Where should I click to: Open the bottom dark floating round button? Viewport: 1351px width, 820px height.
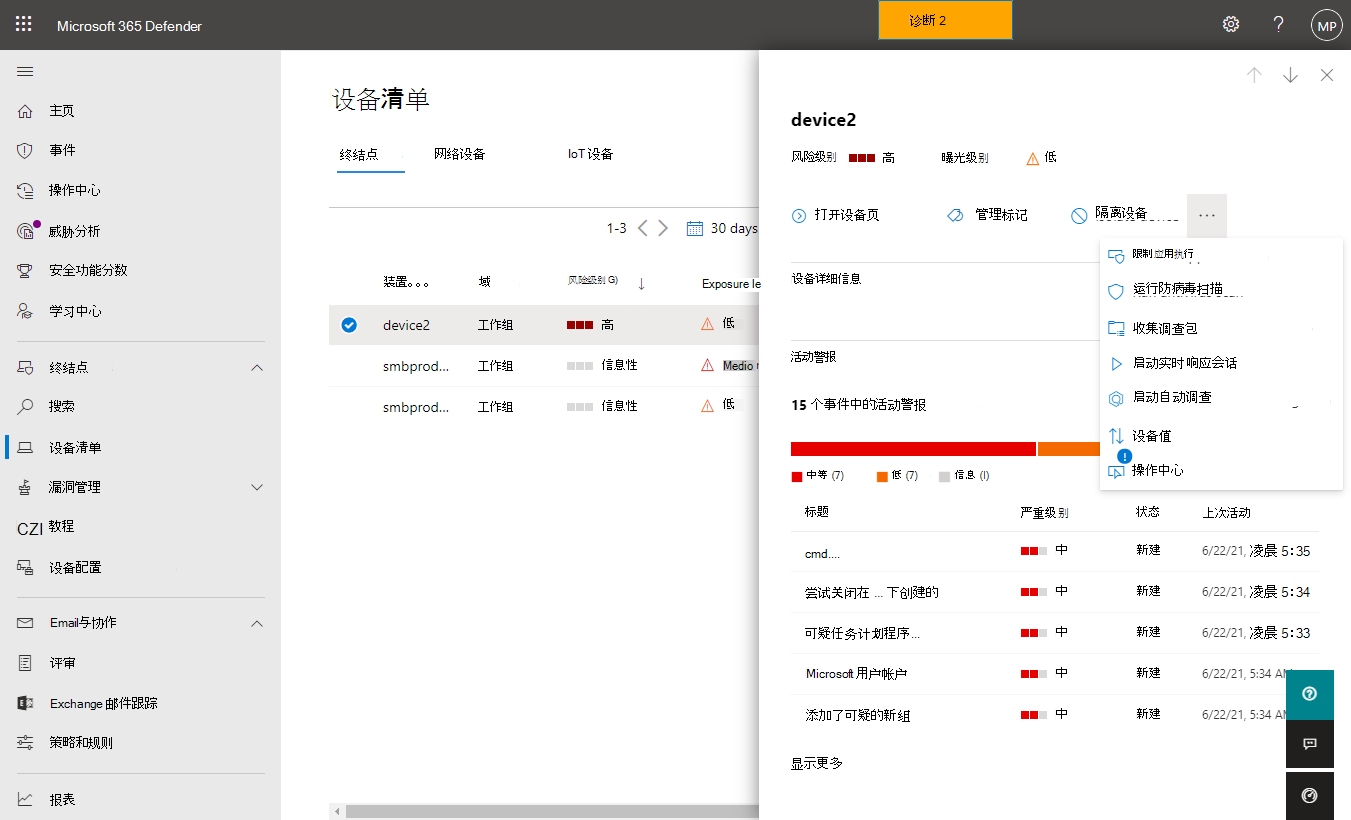click(x=1310, y=796)
